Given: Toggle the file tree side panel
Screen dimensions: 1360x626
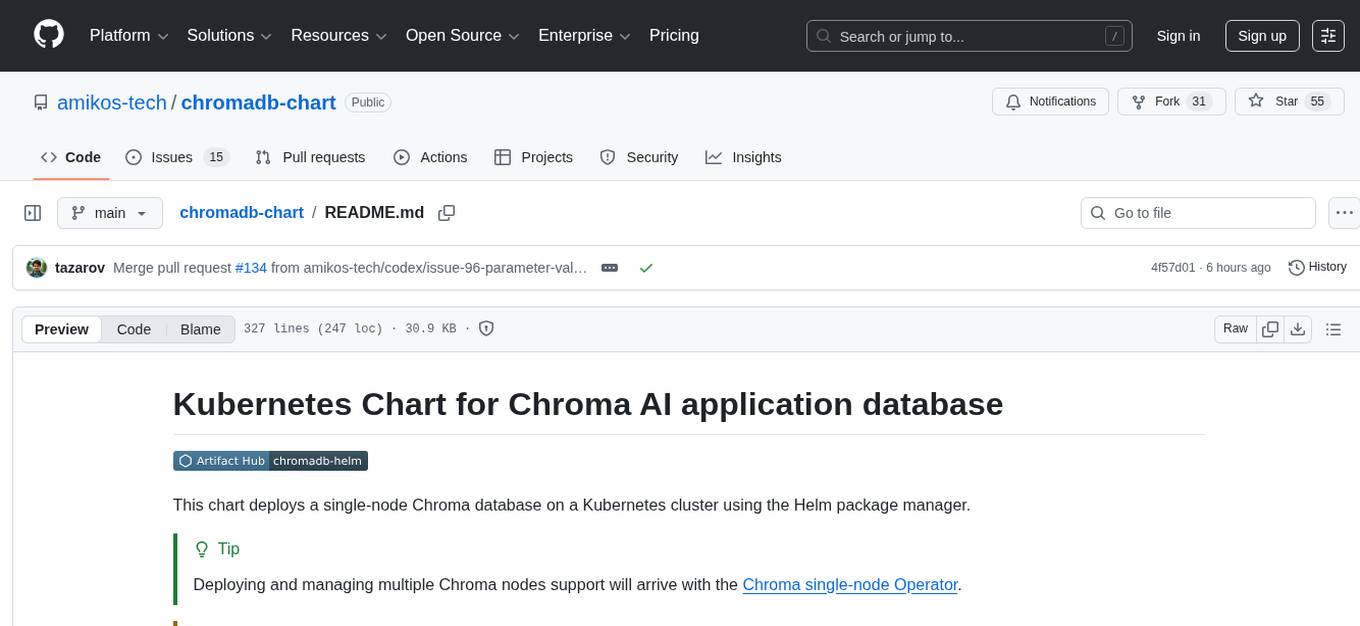Looking at the screenshot, I should [x=33, y=212].
